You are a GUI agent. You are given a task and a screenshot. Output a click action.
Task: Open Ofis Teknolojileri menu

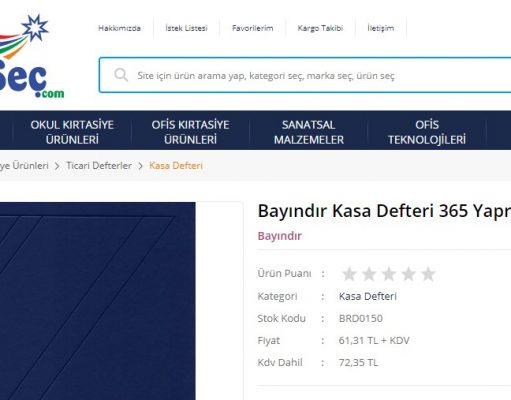tap(427, 132)
